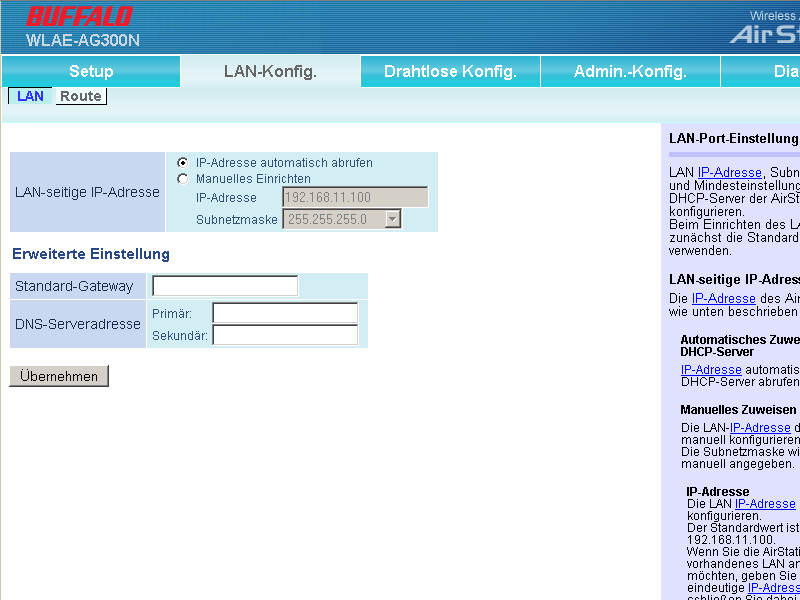Click the LAN-seitige IP-Adresse table label
800x600 pixels.
click(x=87, y=192)
